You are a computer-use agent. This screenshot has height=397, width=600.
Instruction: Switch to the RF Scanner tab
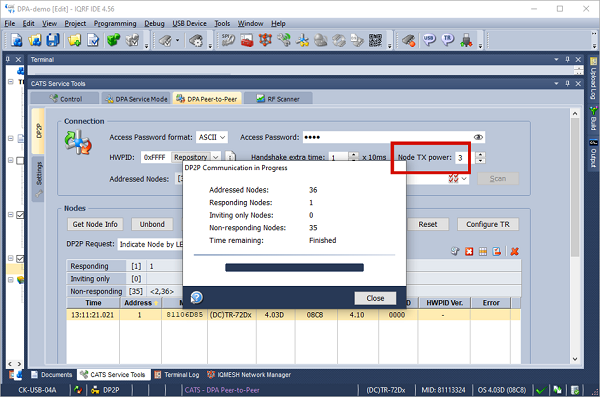tap(278, 99)
